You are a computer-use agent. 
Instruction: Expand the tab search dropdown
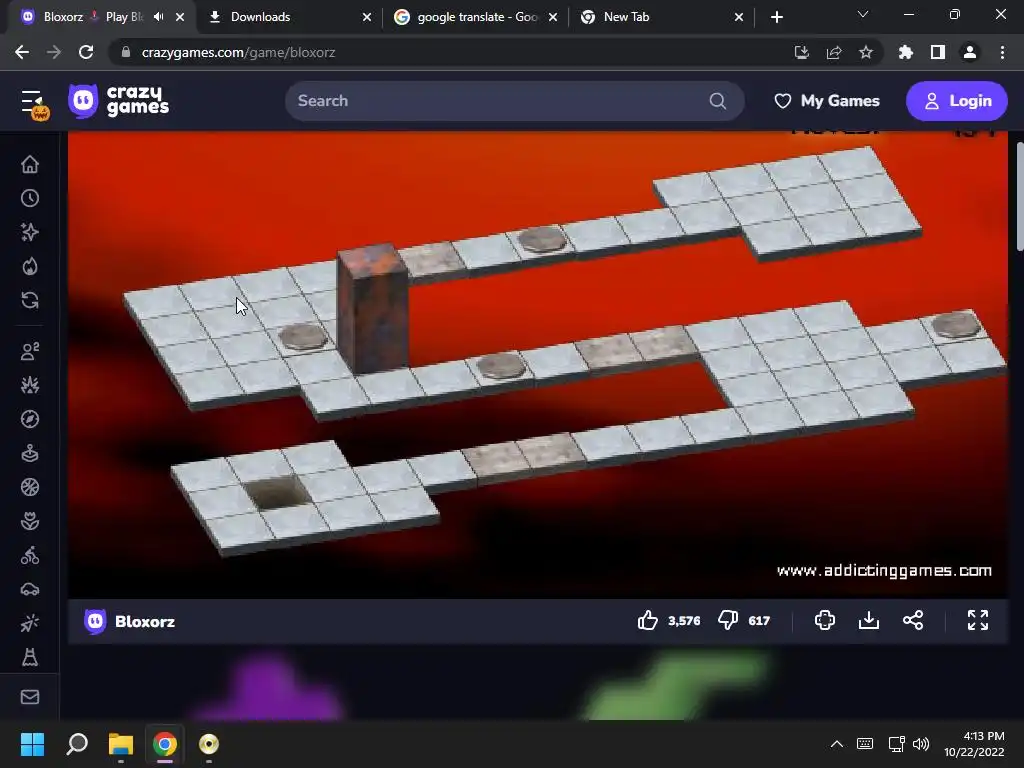tap(863, 14)
